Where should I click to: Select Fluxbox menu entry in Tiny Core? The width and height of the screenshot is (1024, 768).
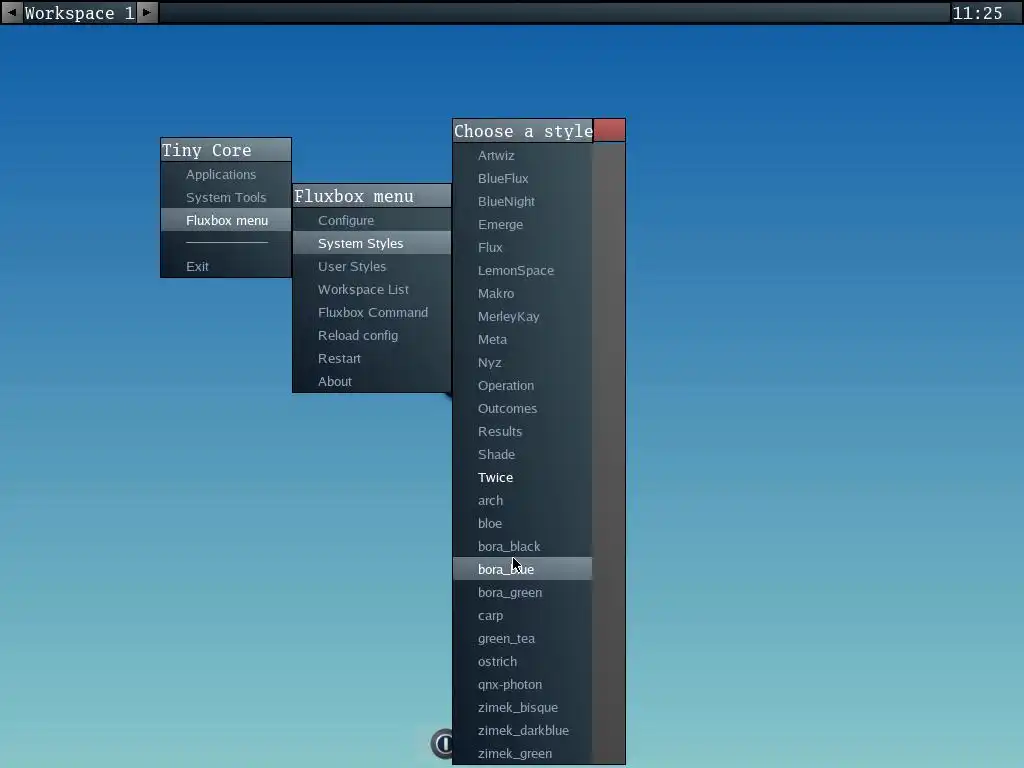[x=226, y=220]
